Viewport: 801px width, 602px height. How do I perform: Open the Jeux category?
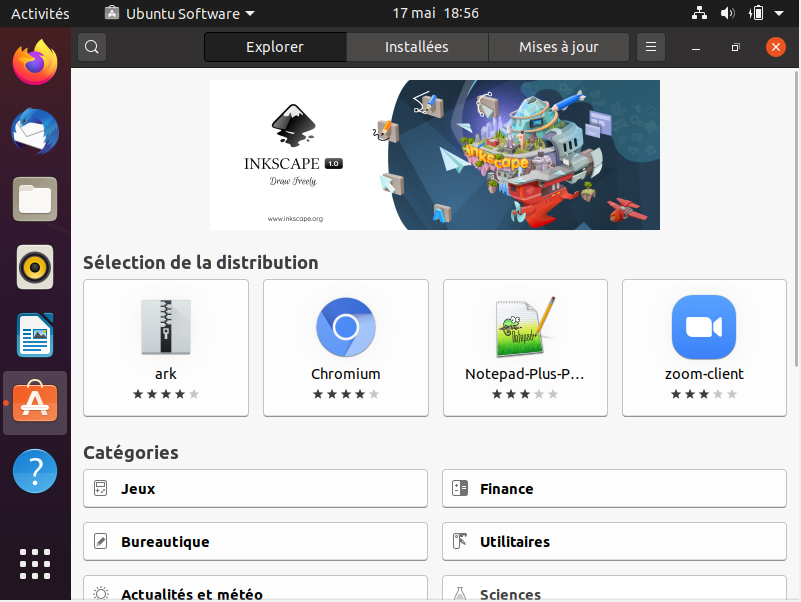pyautogui.click(x=255, y=489)
